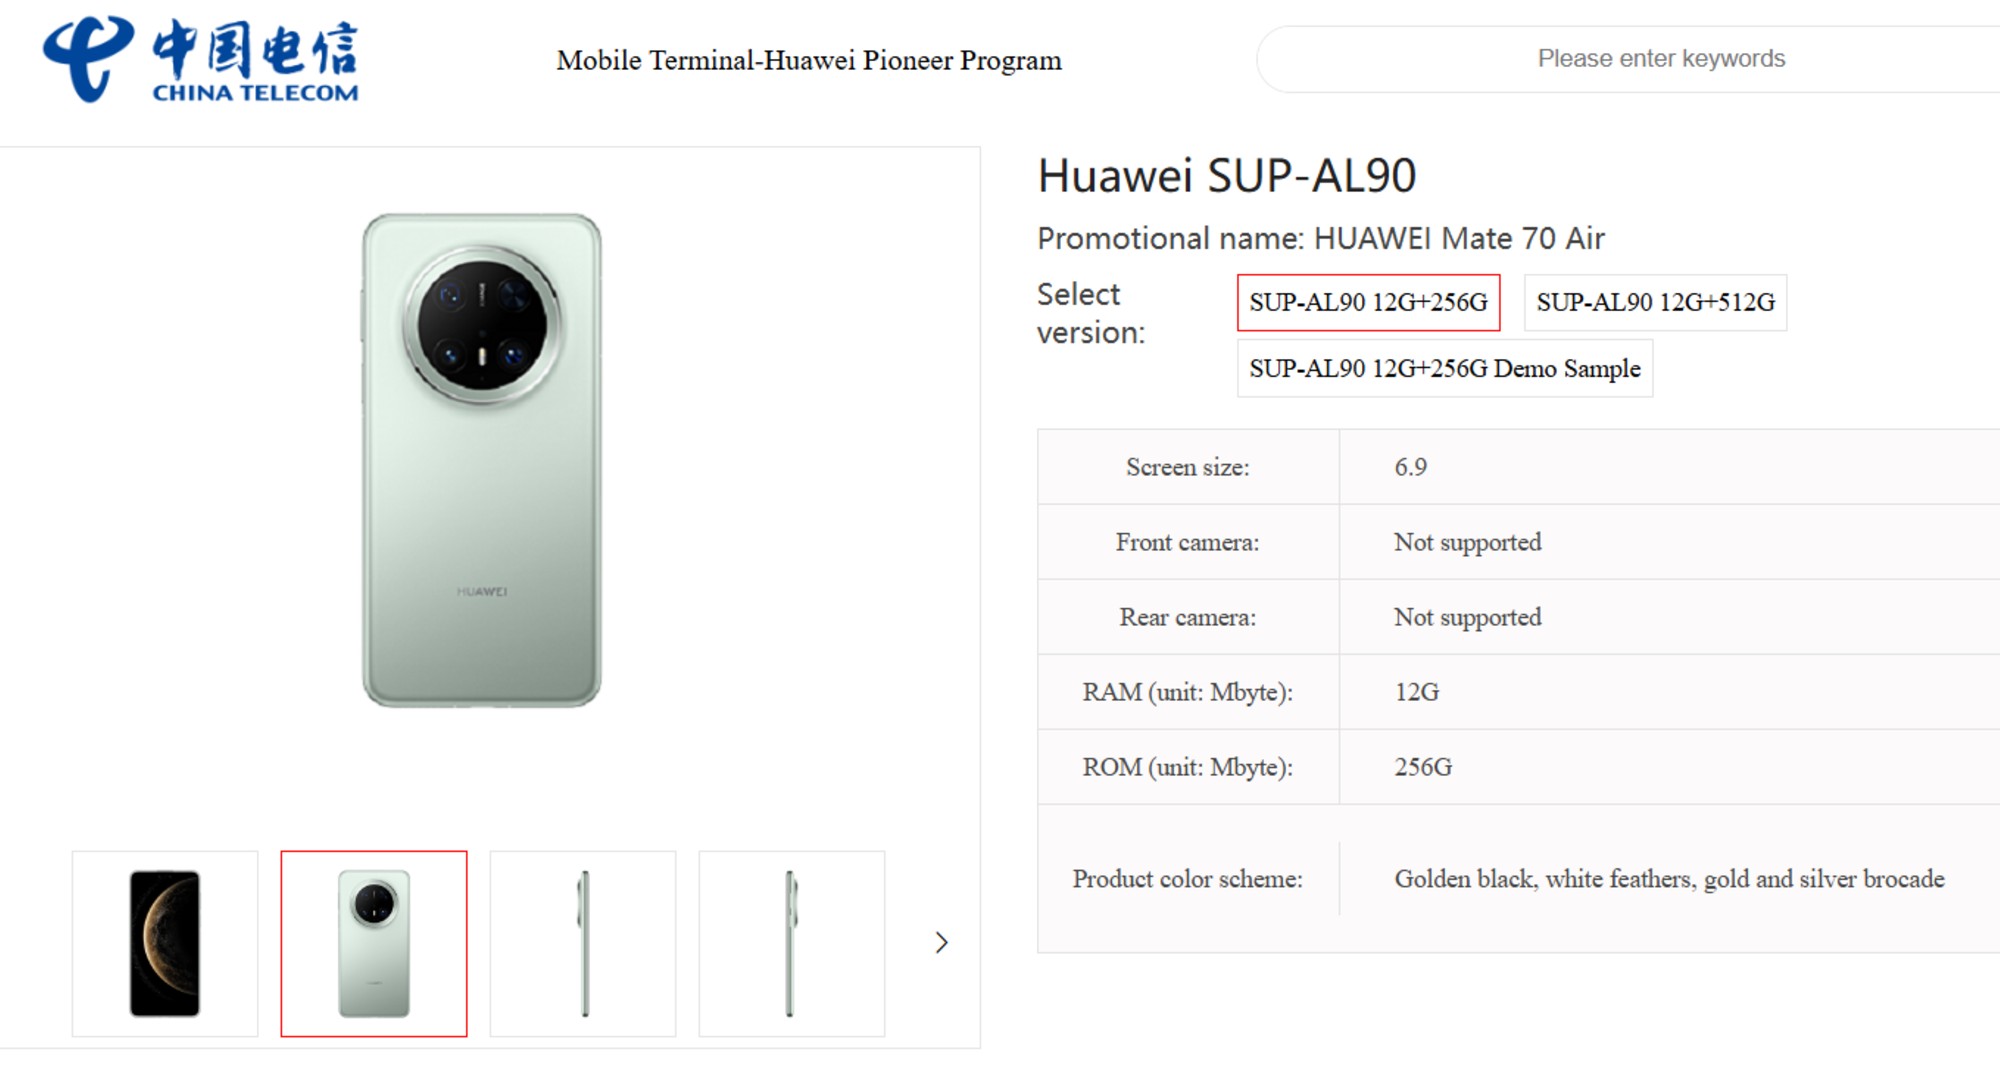Click the RAM value 12G cell
Image resolution: width=2000 pixels, height=1080 pixels.
coord(1416,692)
